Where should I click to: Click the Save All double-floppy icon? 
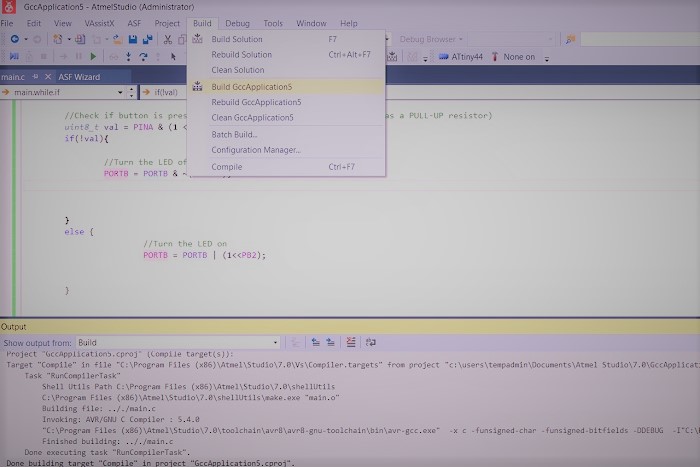point(147,39)
